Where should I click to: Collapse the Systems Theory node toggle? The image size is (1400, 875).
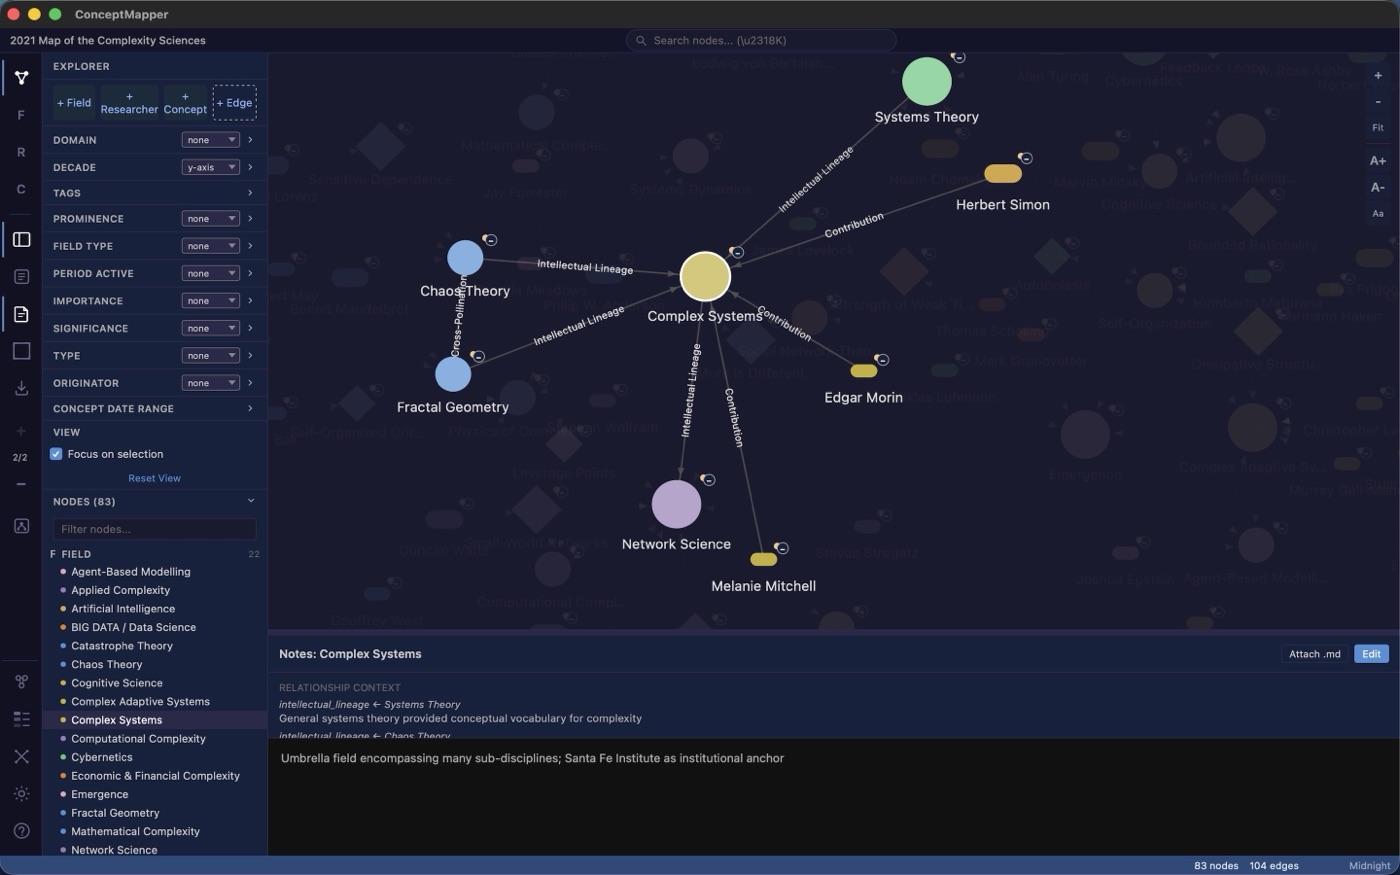958,58
